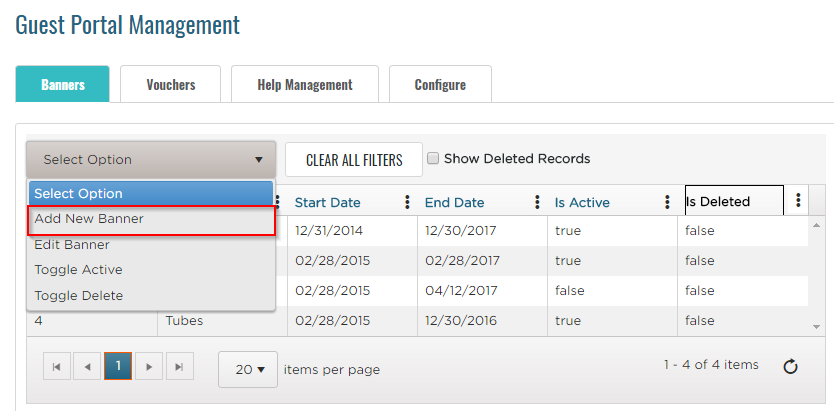Open Is Deleted column menu icon
Image resolution: width=834 pixels, height=411 pixels.
797,201
